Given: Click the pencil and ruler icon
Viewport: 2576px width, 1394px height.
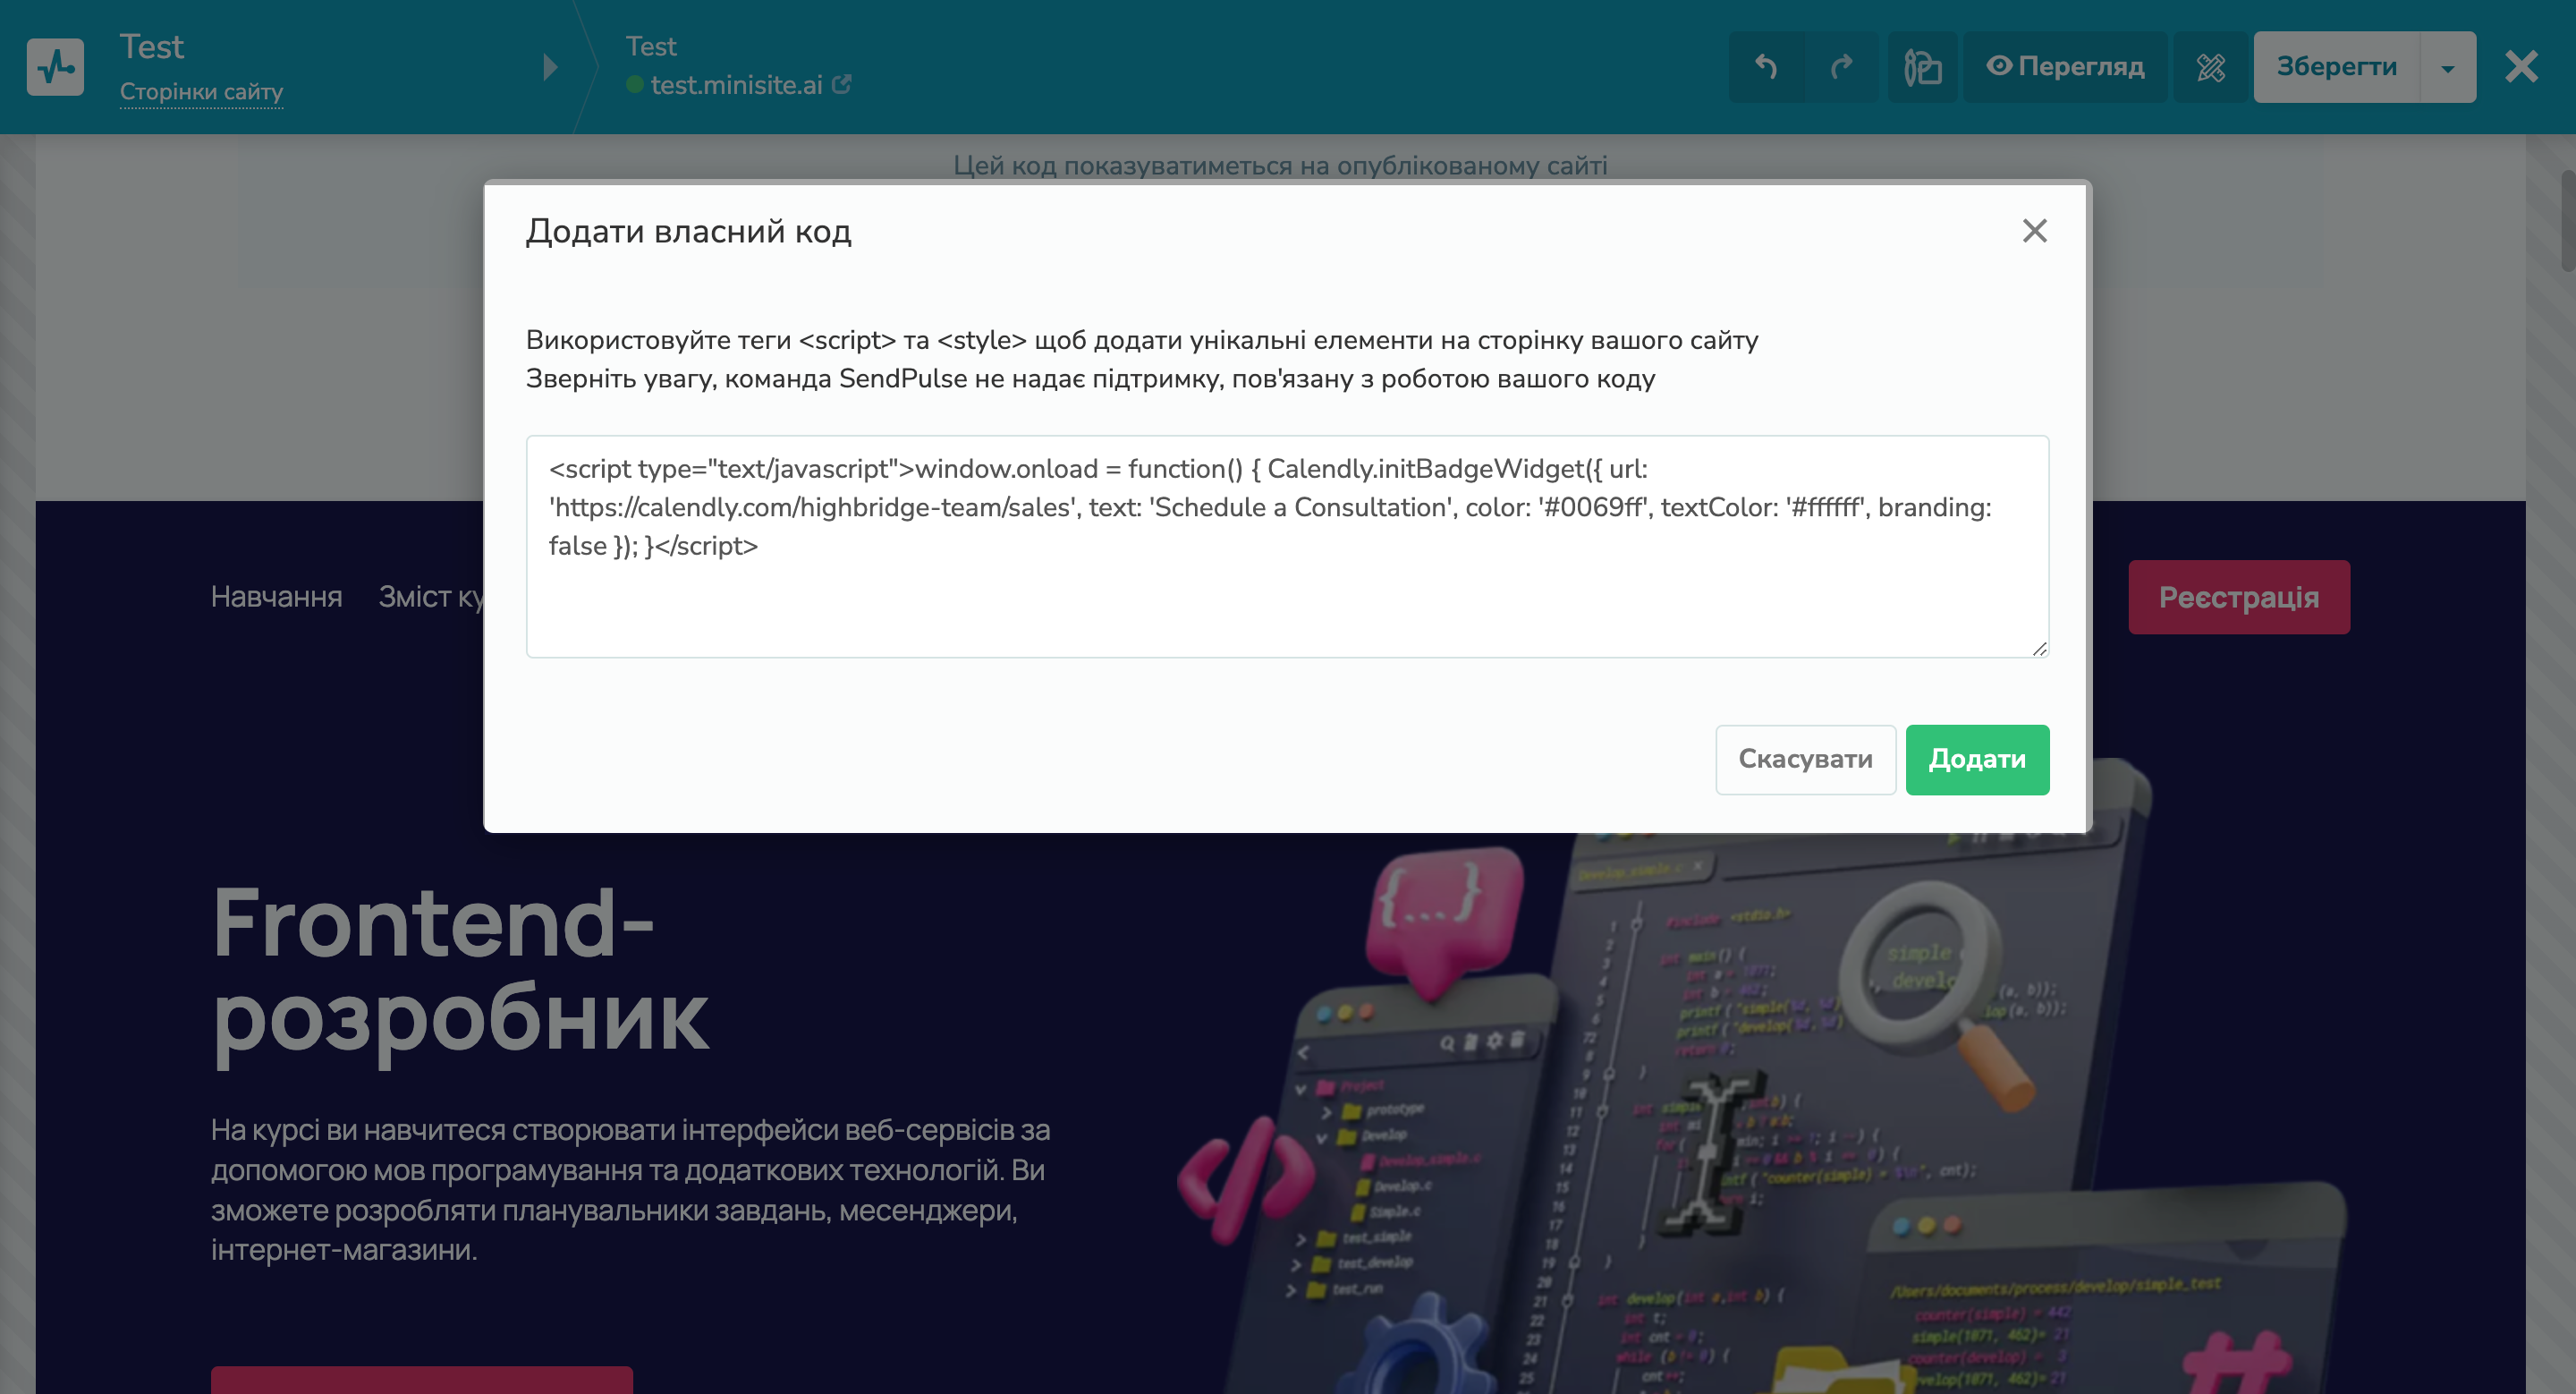Looking at the screenshot, I should [x=2210, y=67].
